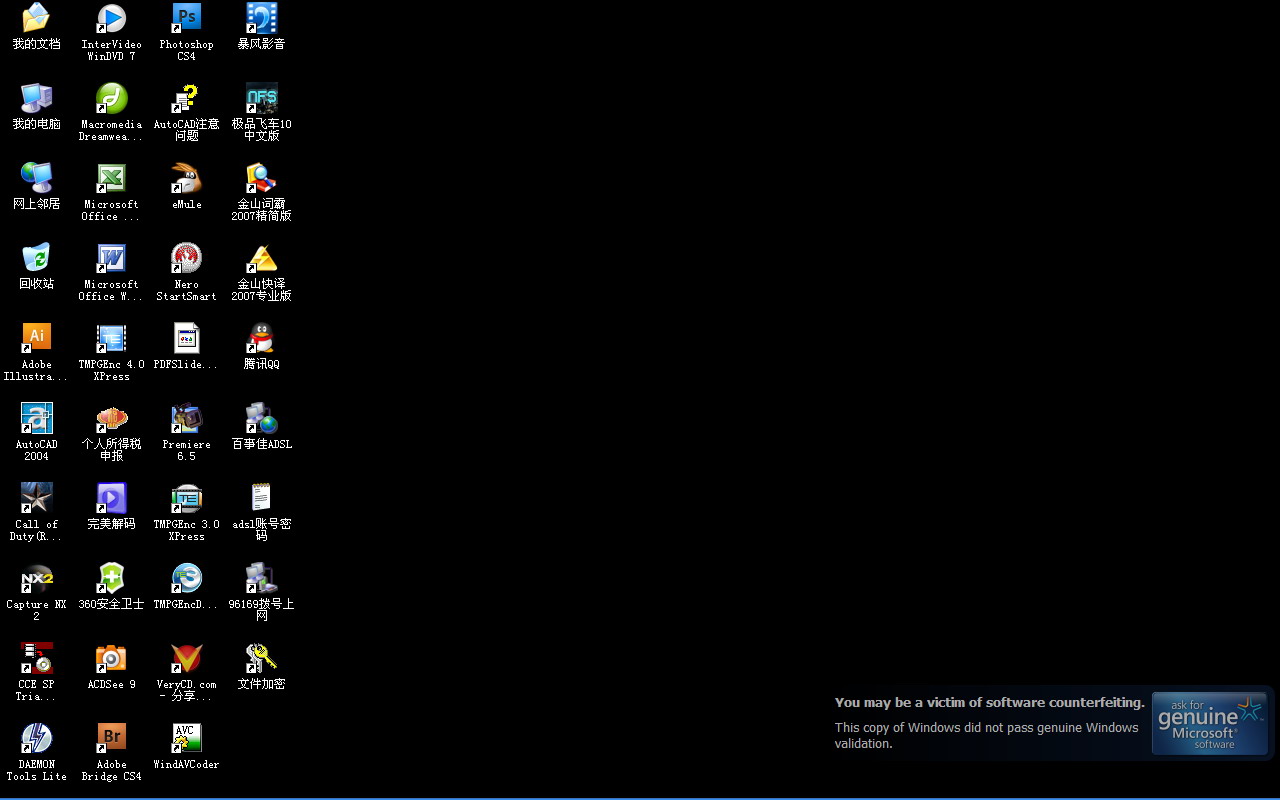Launch 个人所得税申报 shortcut
1280x800 pixels.
pyautogui.click(x=111, y=418)
